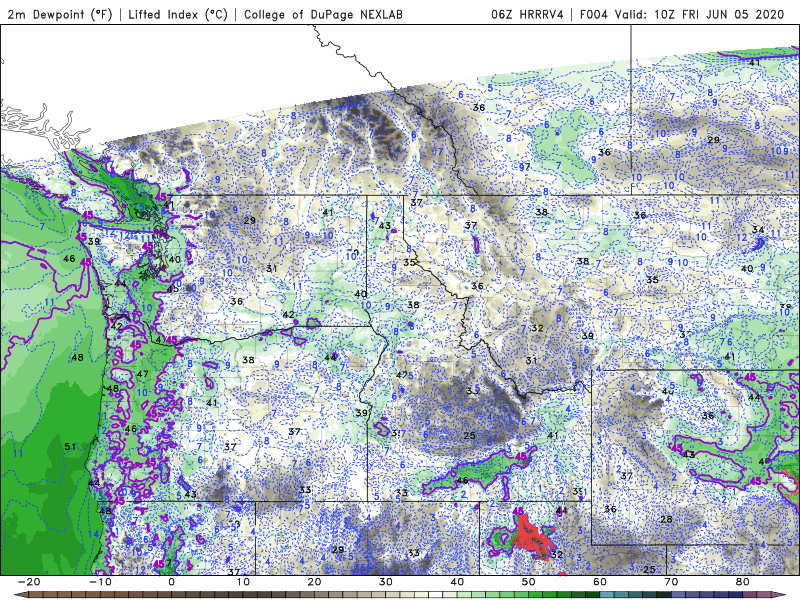Click the 60 label on the color scale

coord(600,582)
